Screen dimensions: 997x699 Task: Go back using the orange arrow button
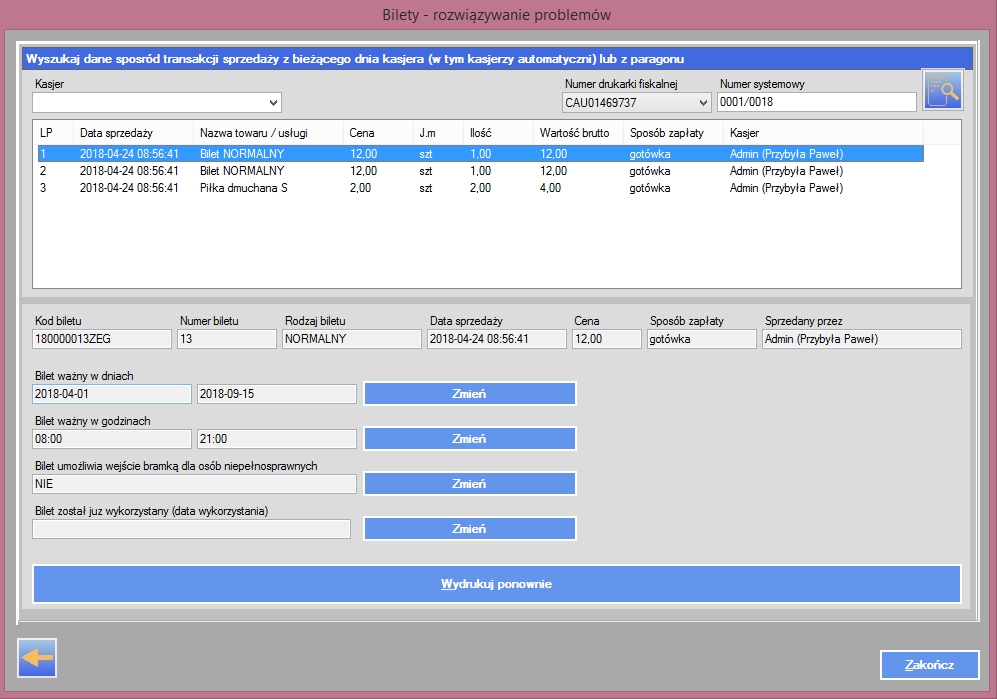[x=37, y=658]
